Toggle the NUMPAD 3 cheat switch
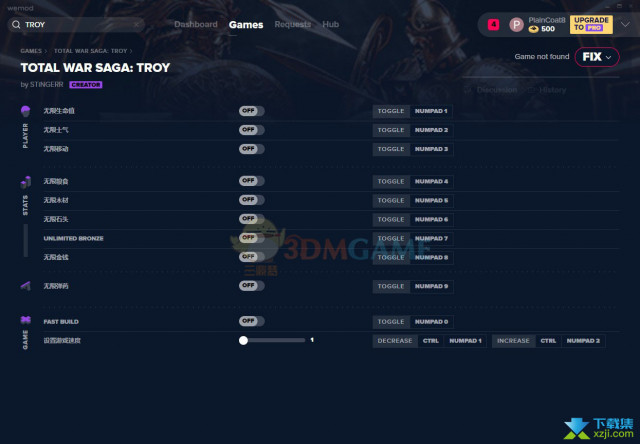 point(251,149)
